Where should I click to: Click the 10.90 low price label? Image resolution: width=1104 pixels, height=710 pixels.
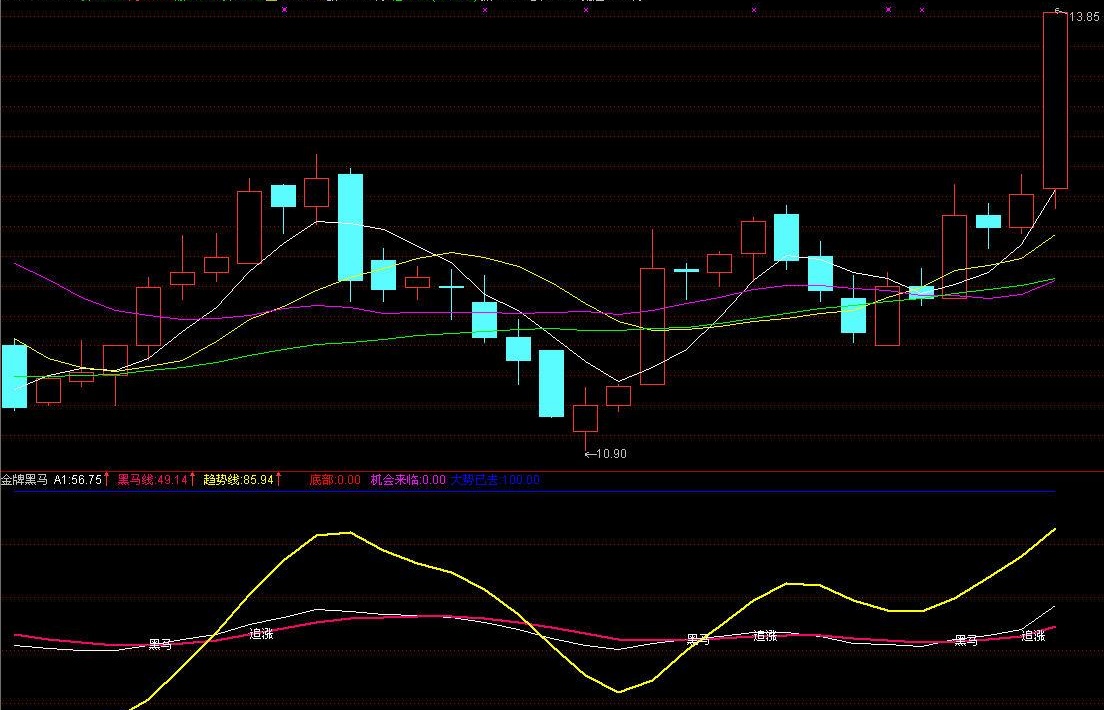[611, 454]
